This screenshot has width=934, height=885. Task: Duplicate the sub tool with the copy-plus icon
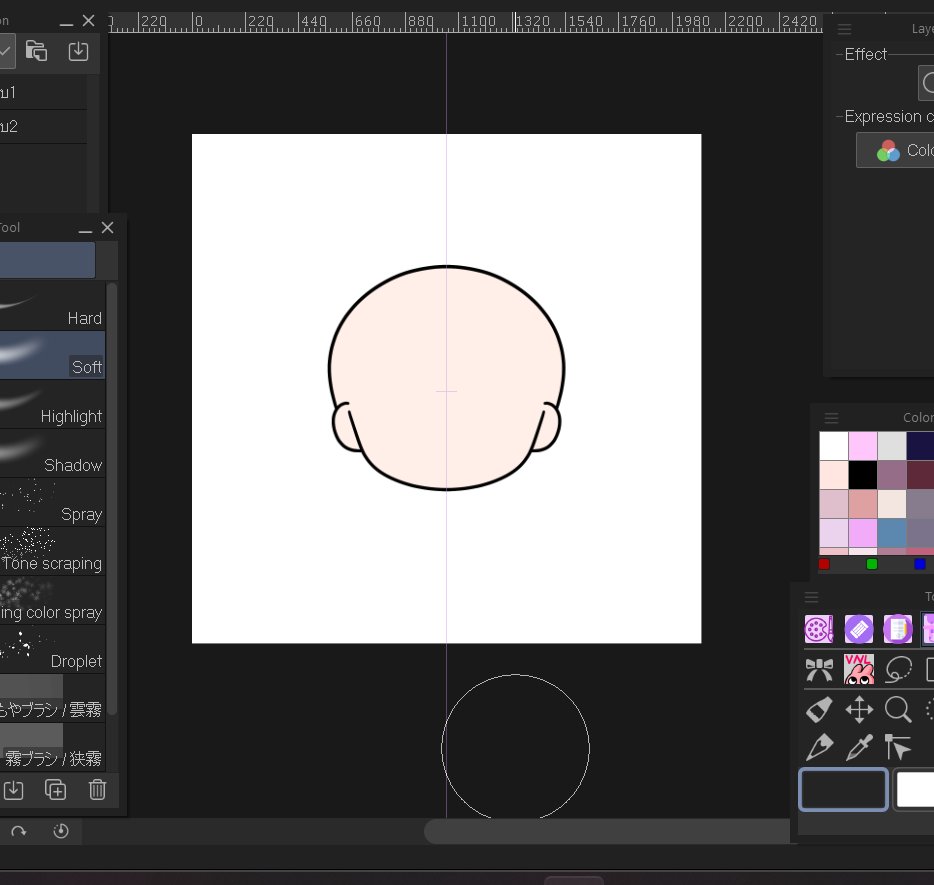pyautogui.click(x=55, y=790)
